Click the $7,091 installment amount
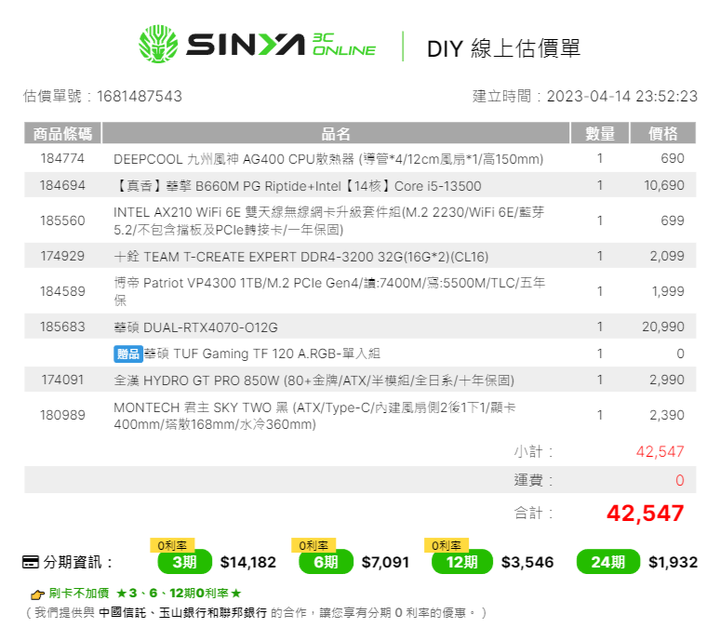The image size is (720, 641). click(385, 562)
